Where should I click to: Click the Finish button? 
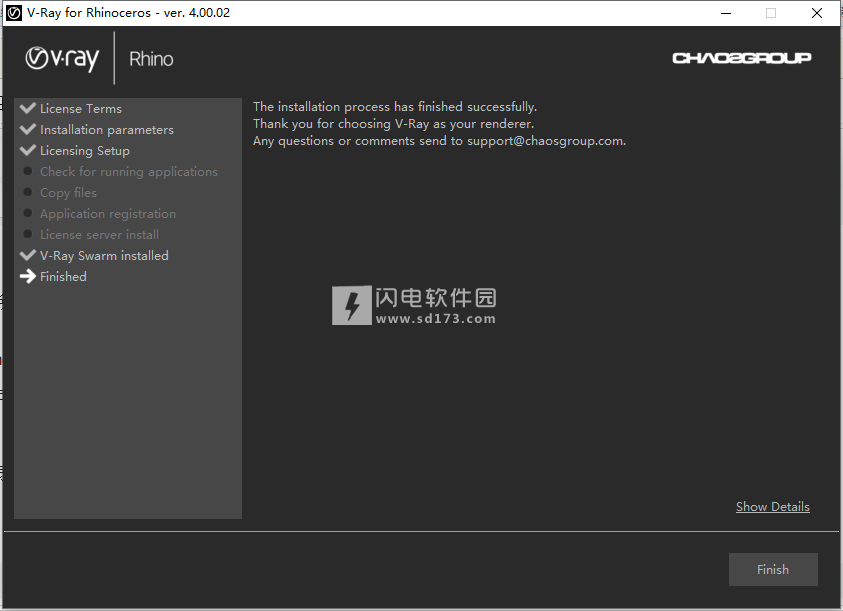[x=773, y=570]
